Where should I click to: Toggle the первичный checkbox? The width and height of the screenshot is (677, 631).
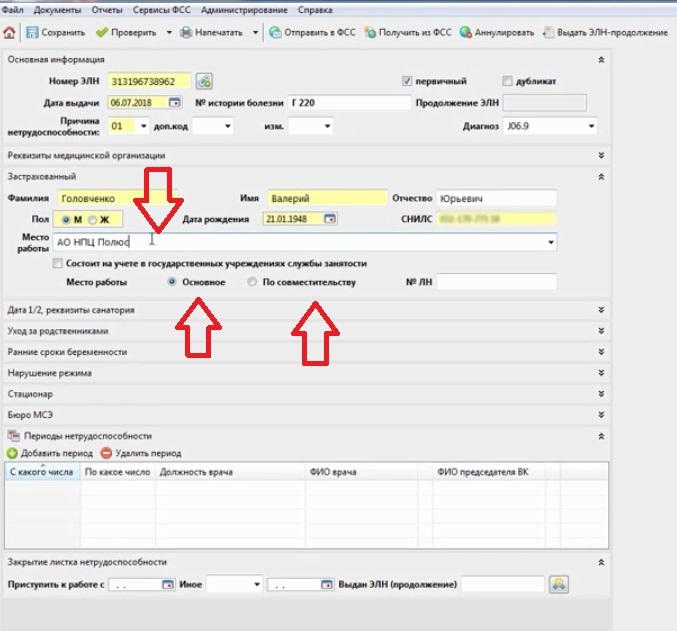407,81
